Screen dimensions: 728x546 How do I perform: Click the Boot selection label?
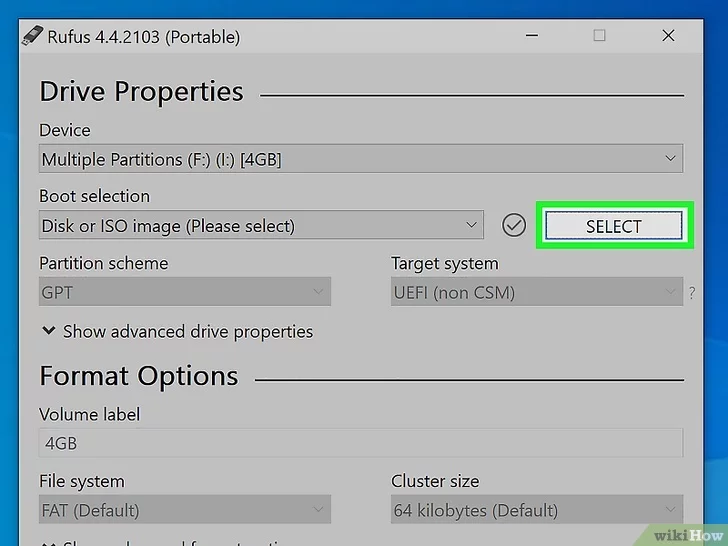click(95, 196)
